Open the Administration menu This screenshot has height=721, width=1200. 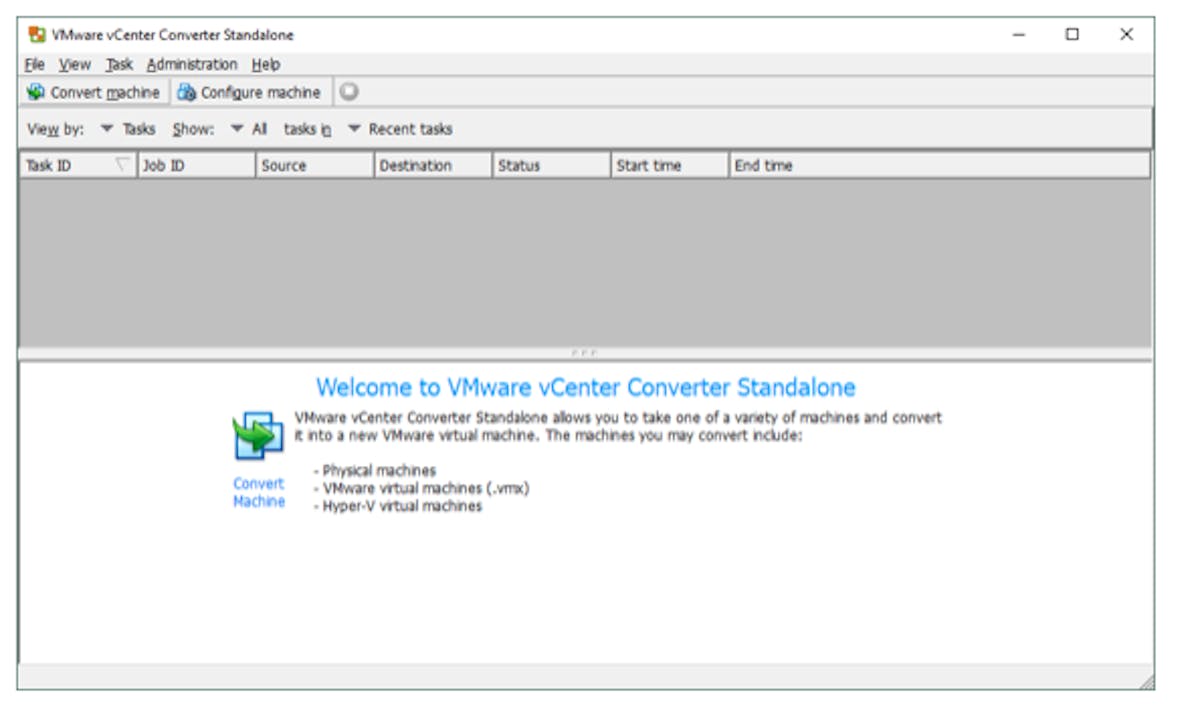(192, 64)
